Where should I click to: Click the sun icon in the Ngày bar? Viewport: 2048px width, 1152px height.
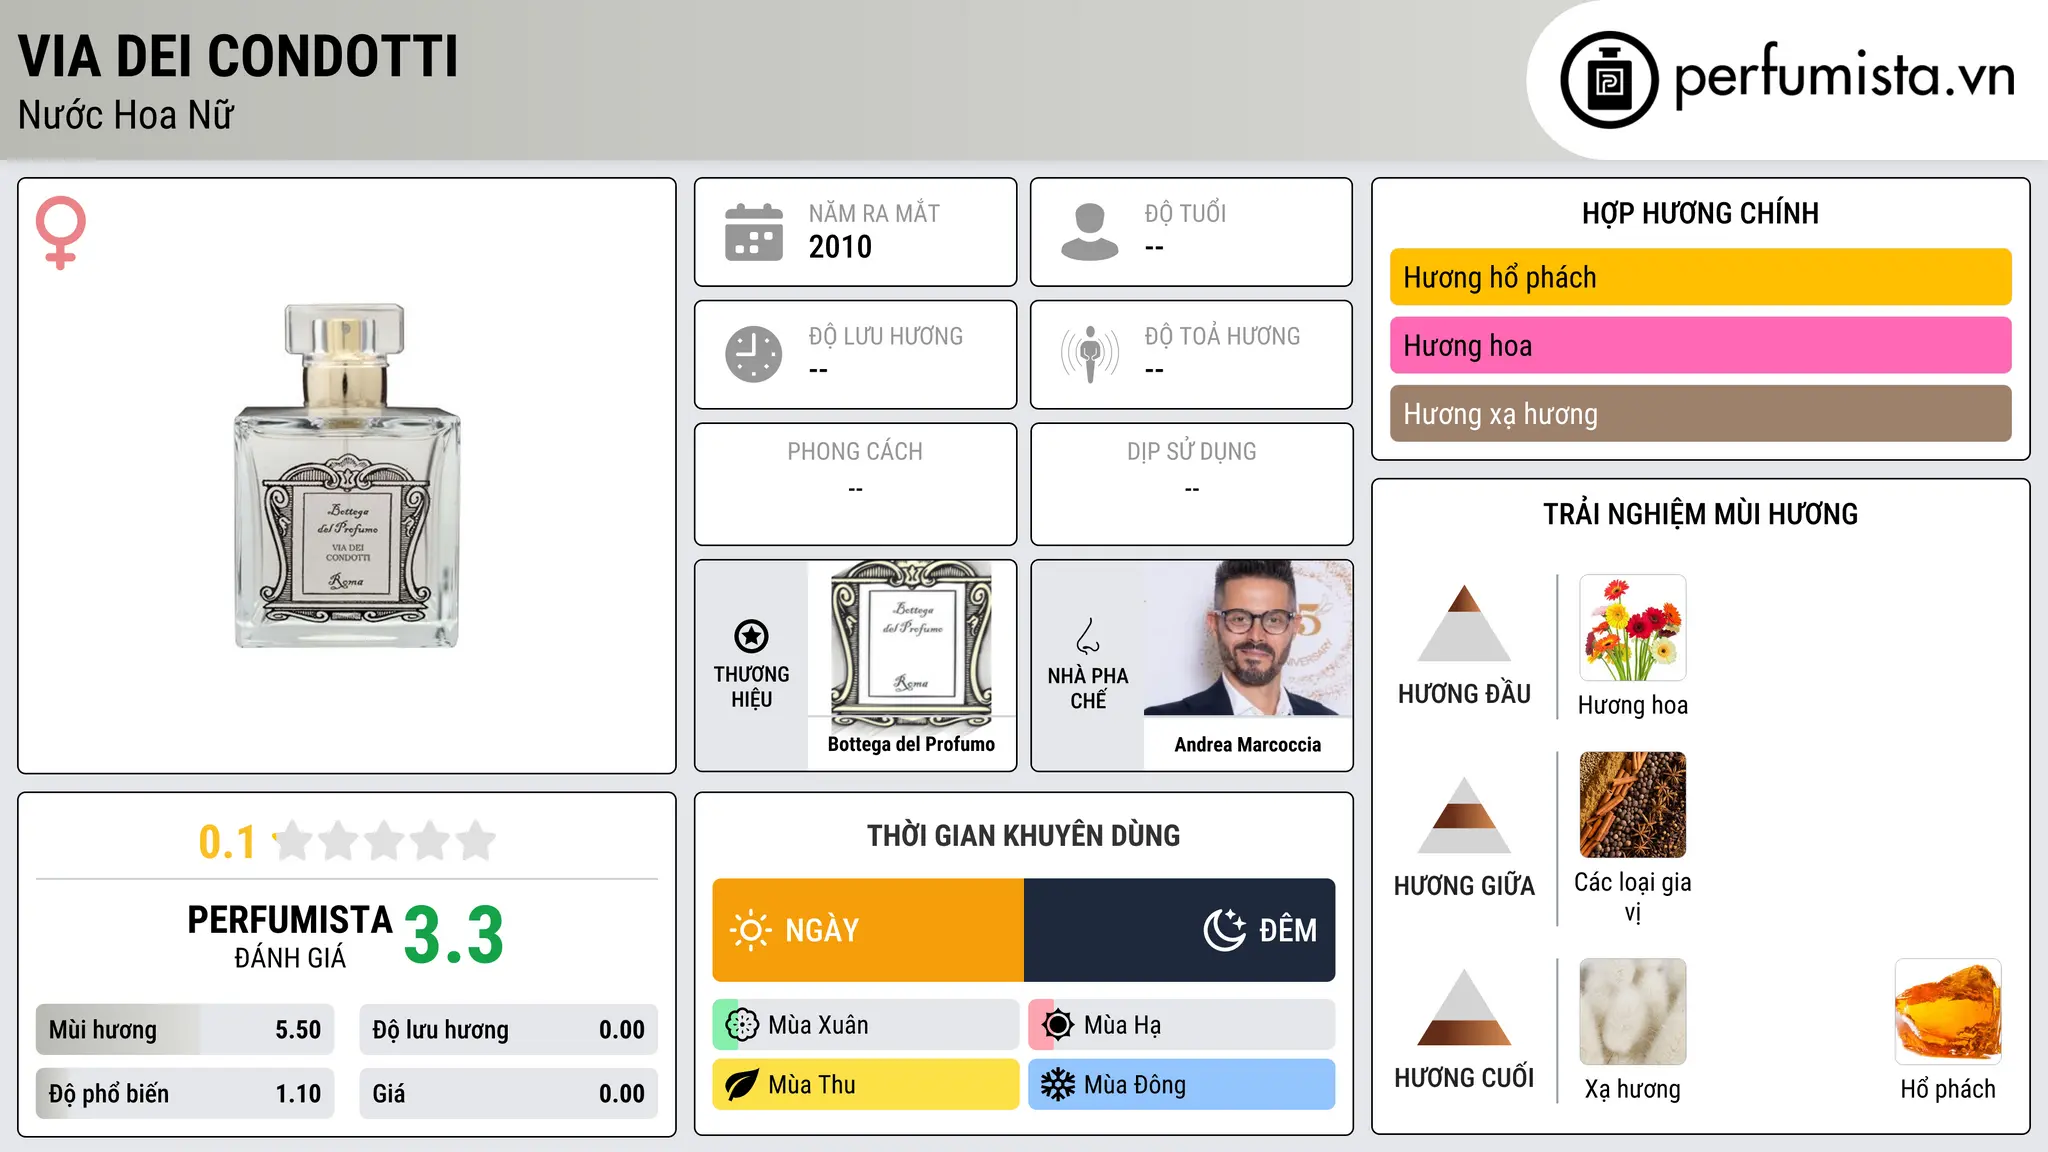point(751,930)
